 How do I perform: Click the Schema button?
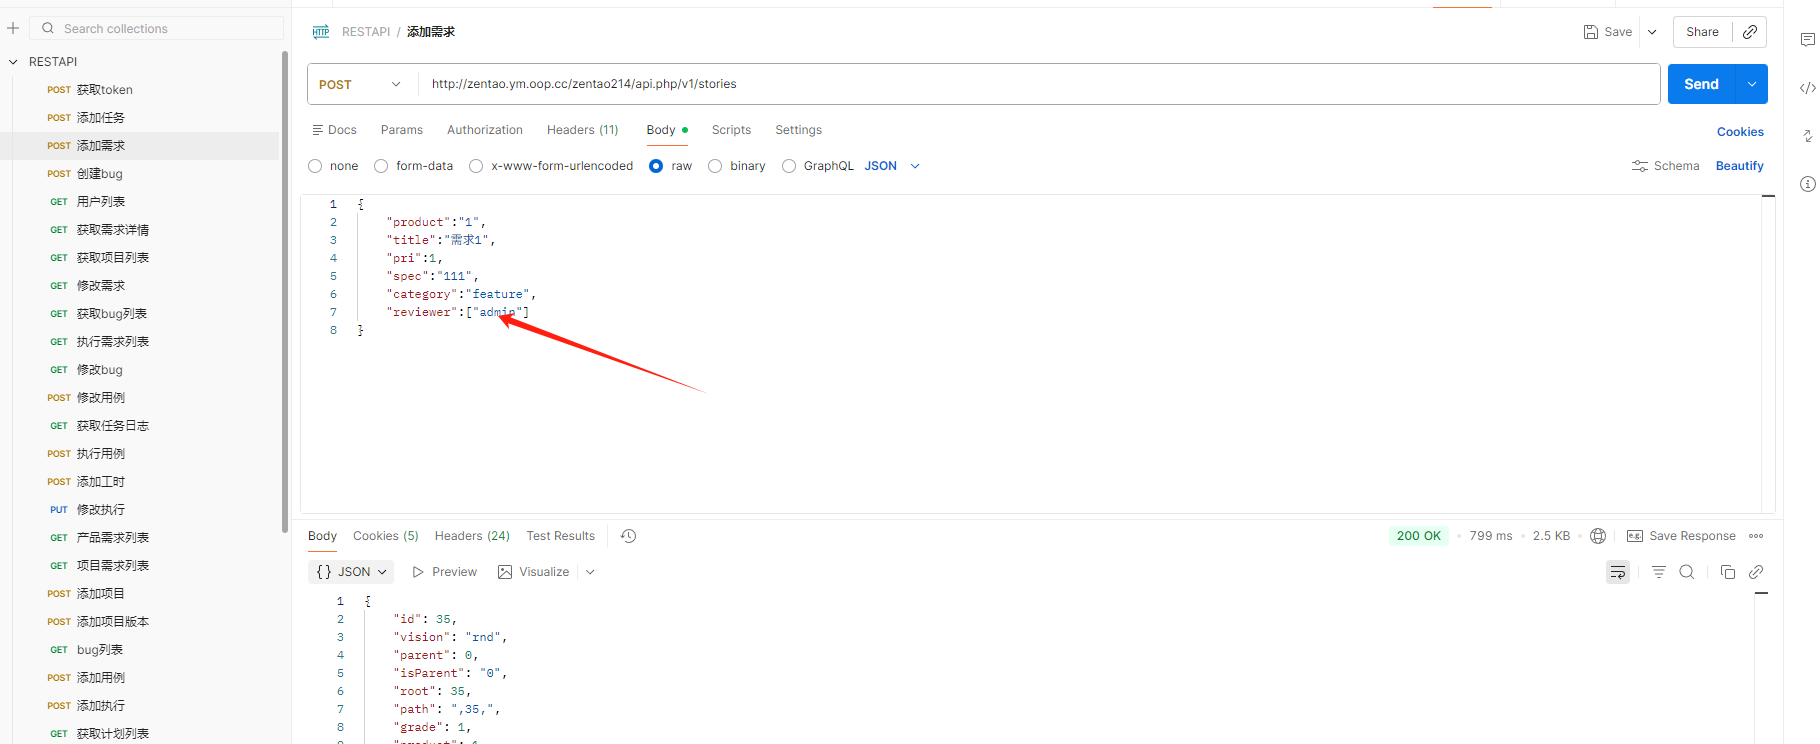(x=1666, y=166)
